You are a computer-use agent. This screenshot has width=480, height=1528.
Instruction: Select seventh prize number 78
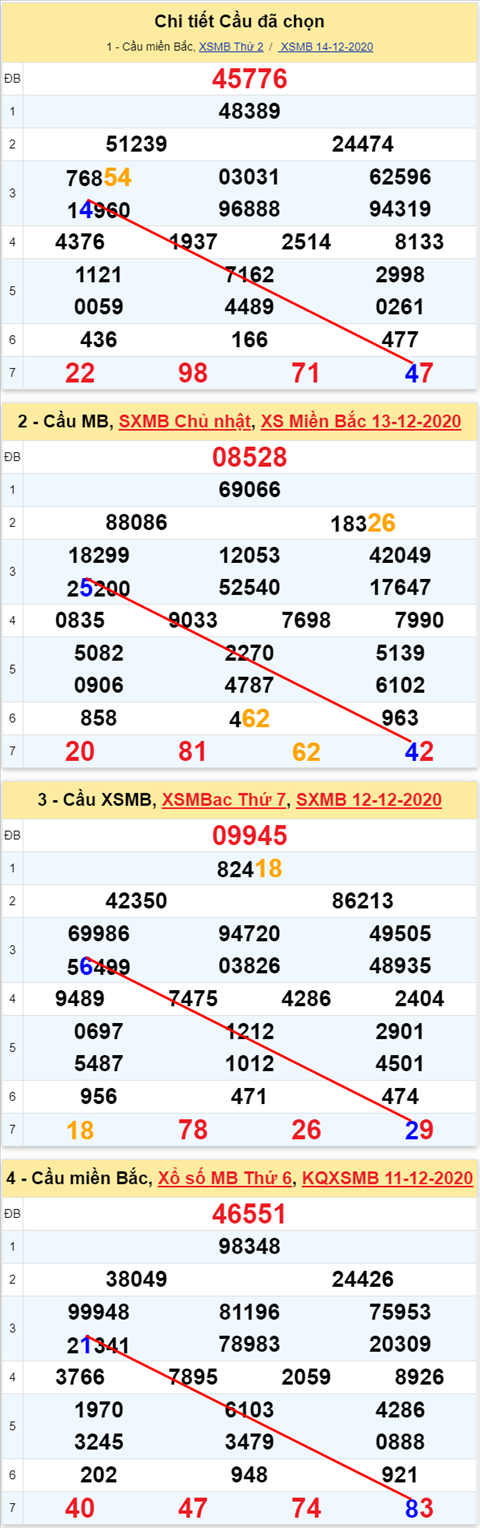tap(193, 1129)
